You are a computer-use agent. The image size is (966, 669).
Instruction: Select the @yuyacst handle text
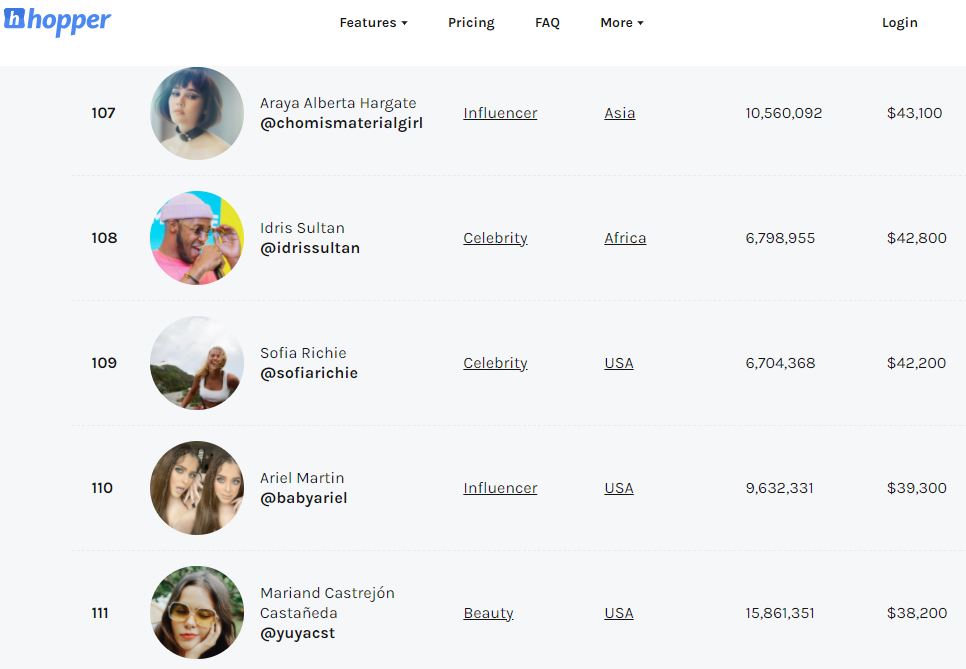[298, 633]
